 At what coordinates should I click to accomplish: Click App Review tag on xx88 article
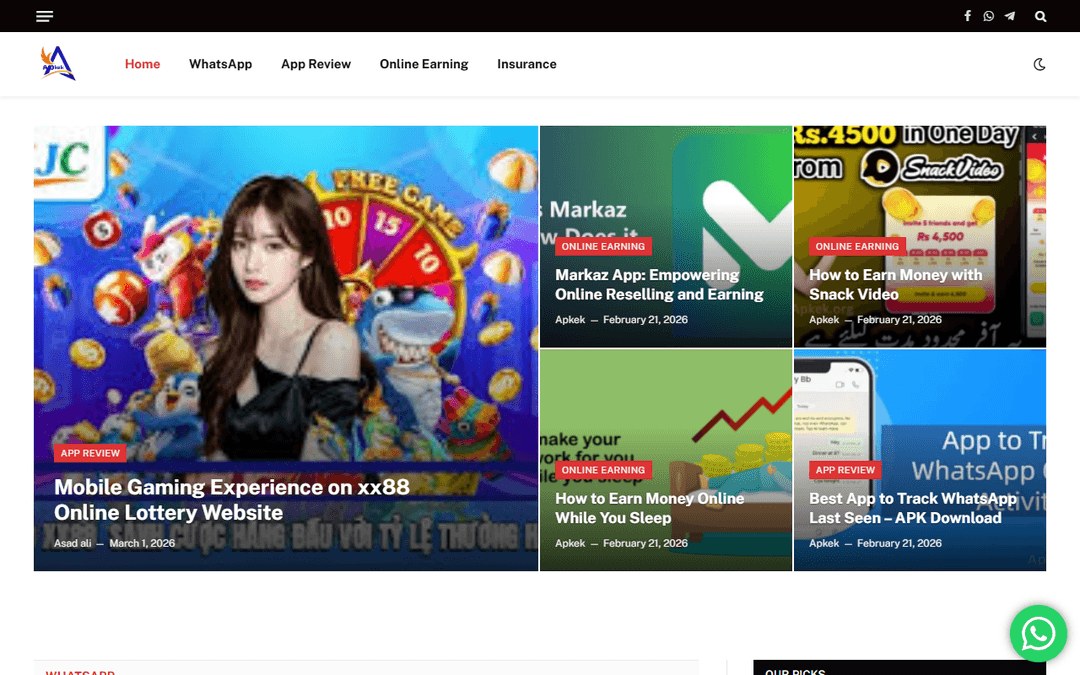tap(90, 453)
